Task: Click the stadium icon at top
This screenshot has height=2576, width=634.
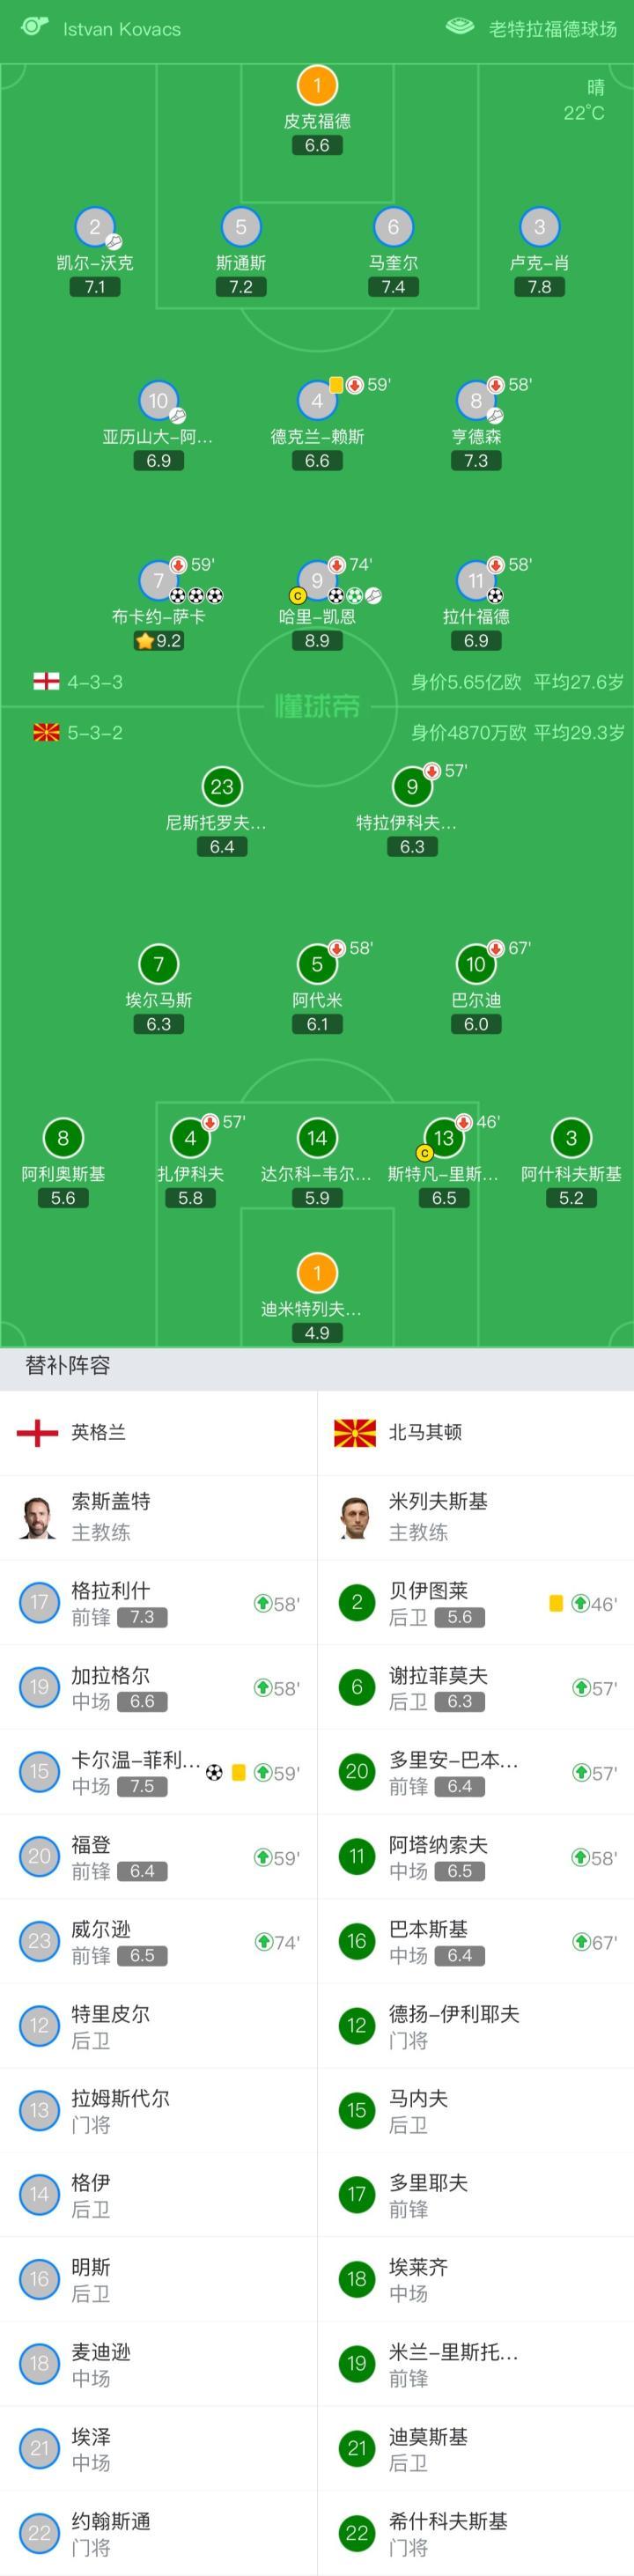Action: click(x=459, y=27)
